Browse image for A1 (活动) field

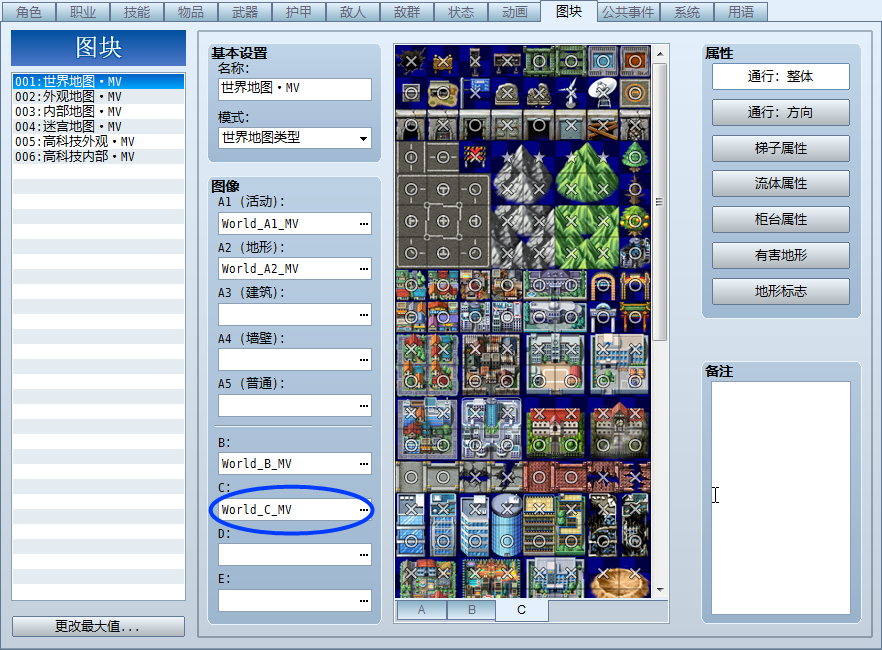click(364, 224)
